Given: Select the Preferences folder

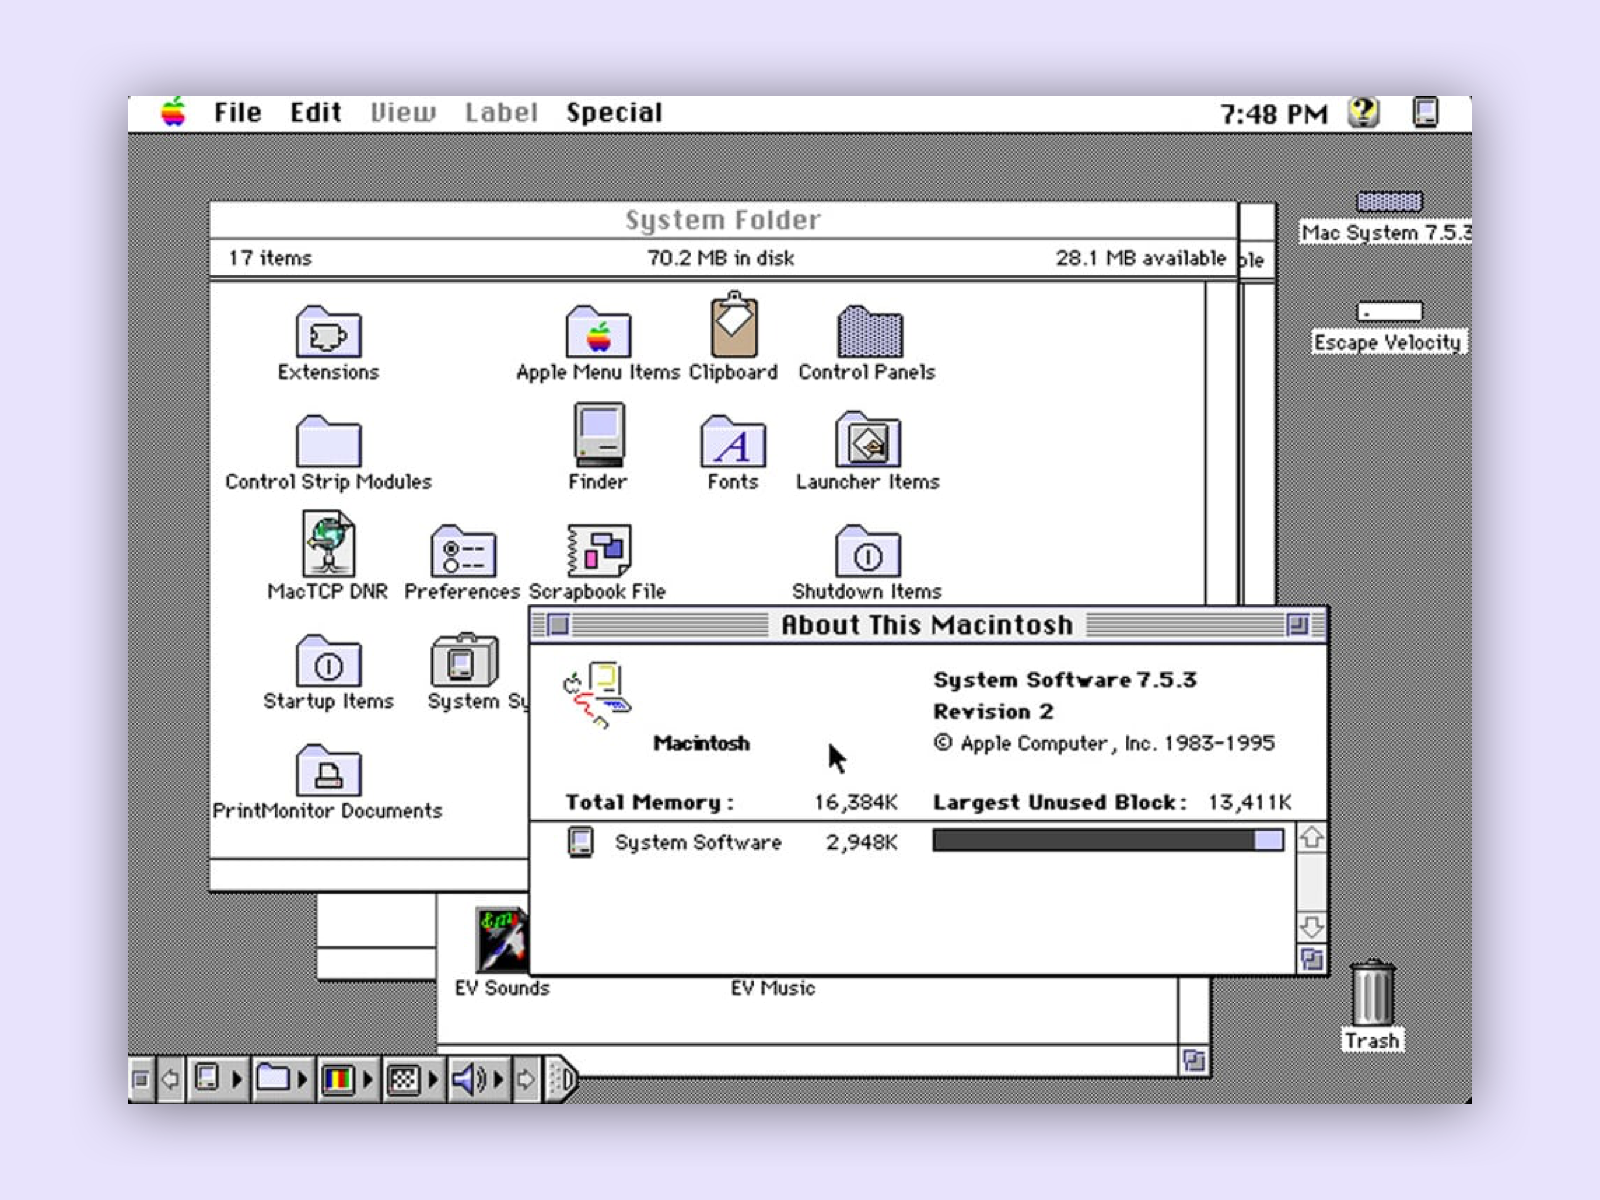Looking at the screenshot, I should 463,551.
